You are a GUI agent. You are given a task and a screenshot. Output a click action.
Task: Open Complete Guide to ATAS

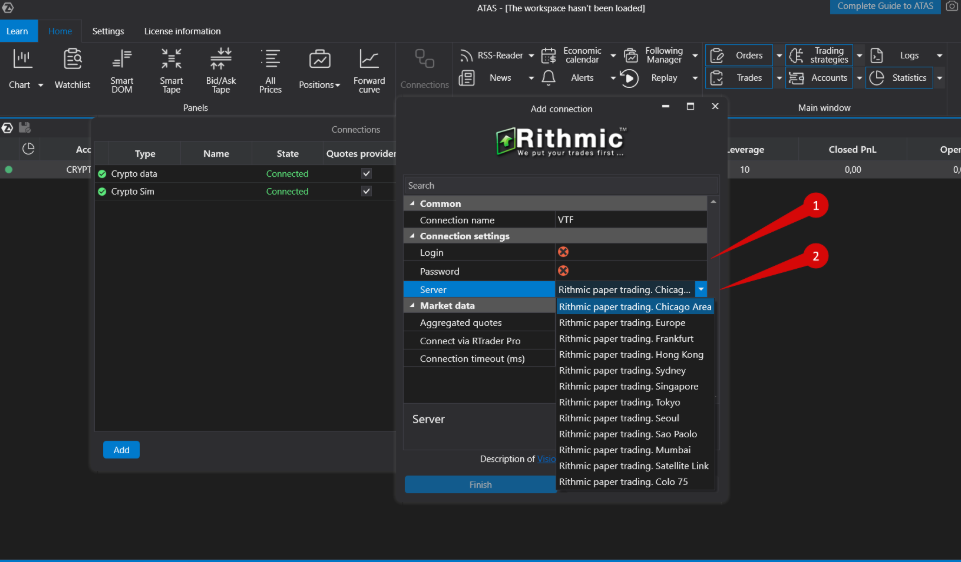tap(885, 6)
